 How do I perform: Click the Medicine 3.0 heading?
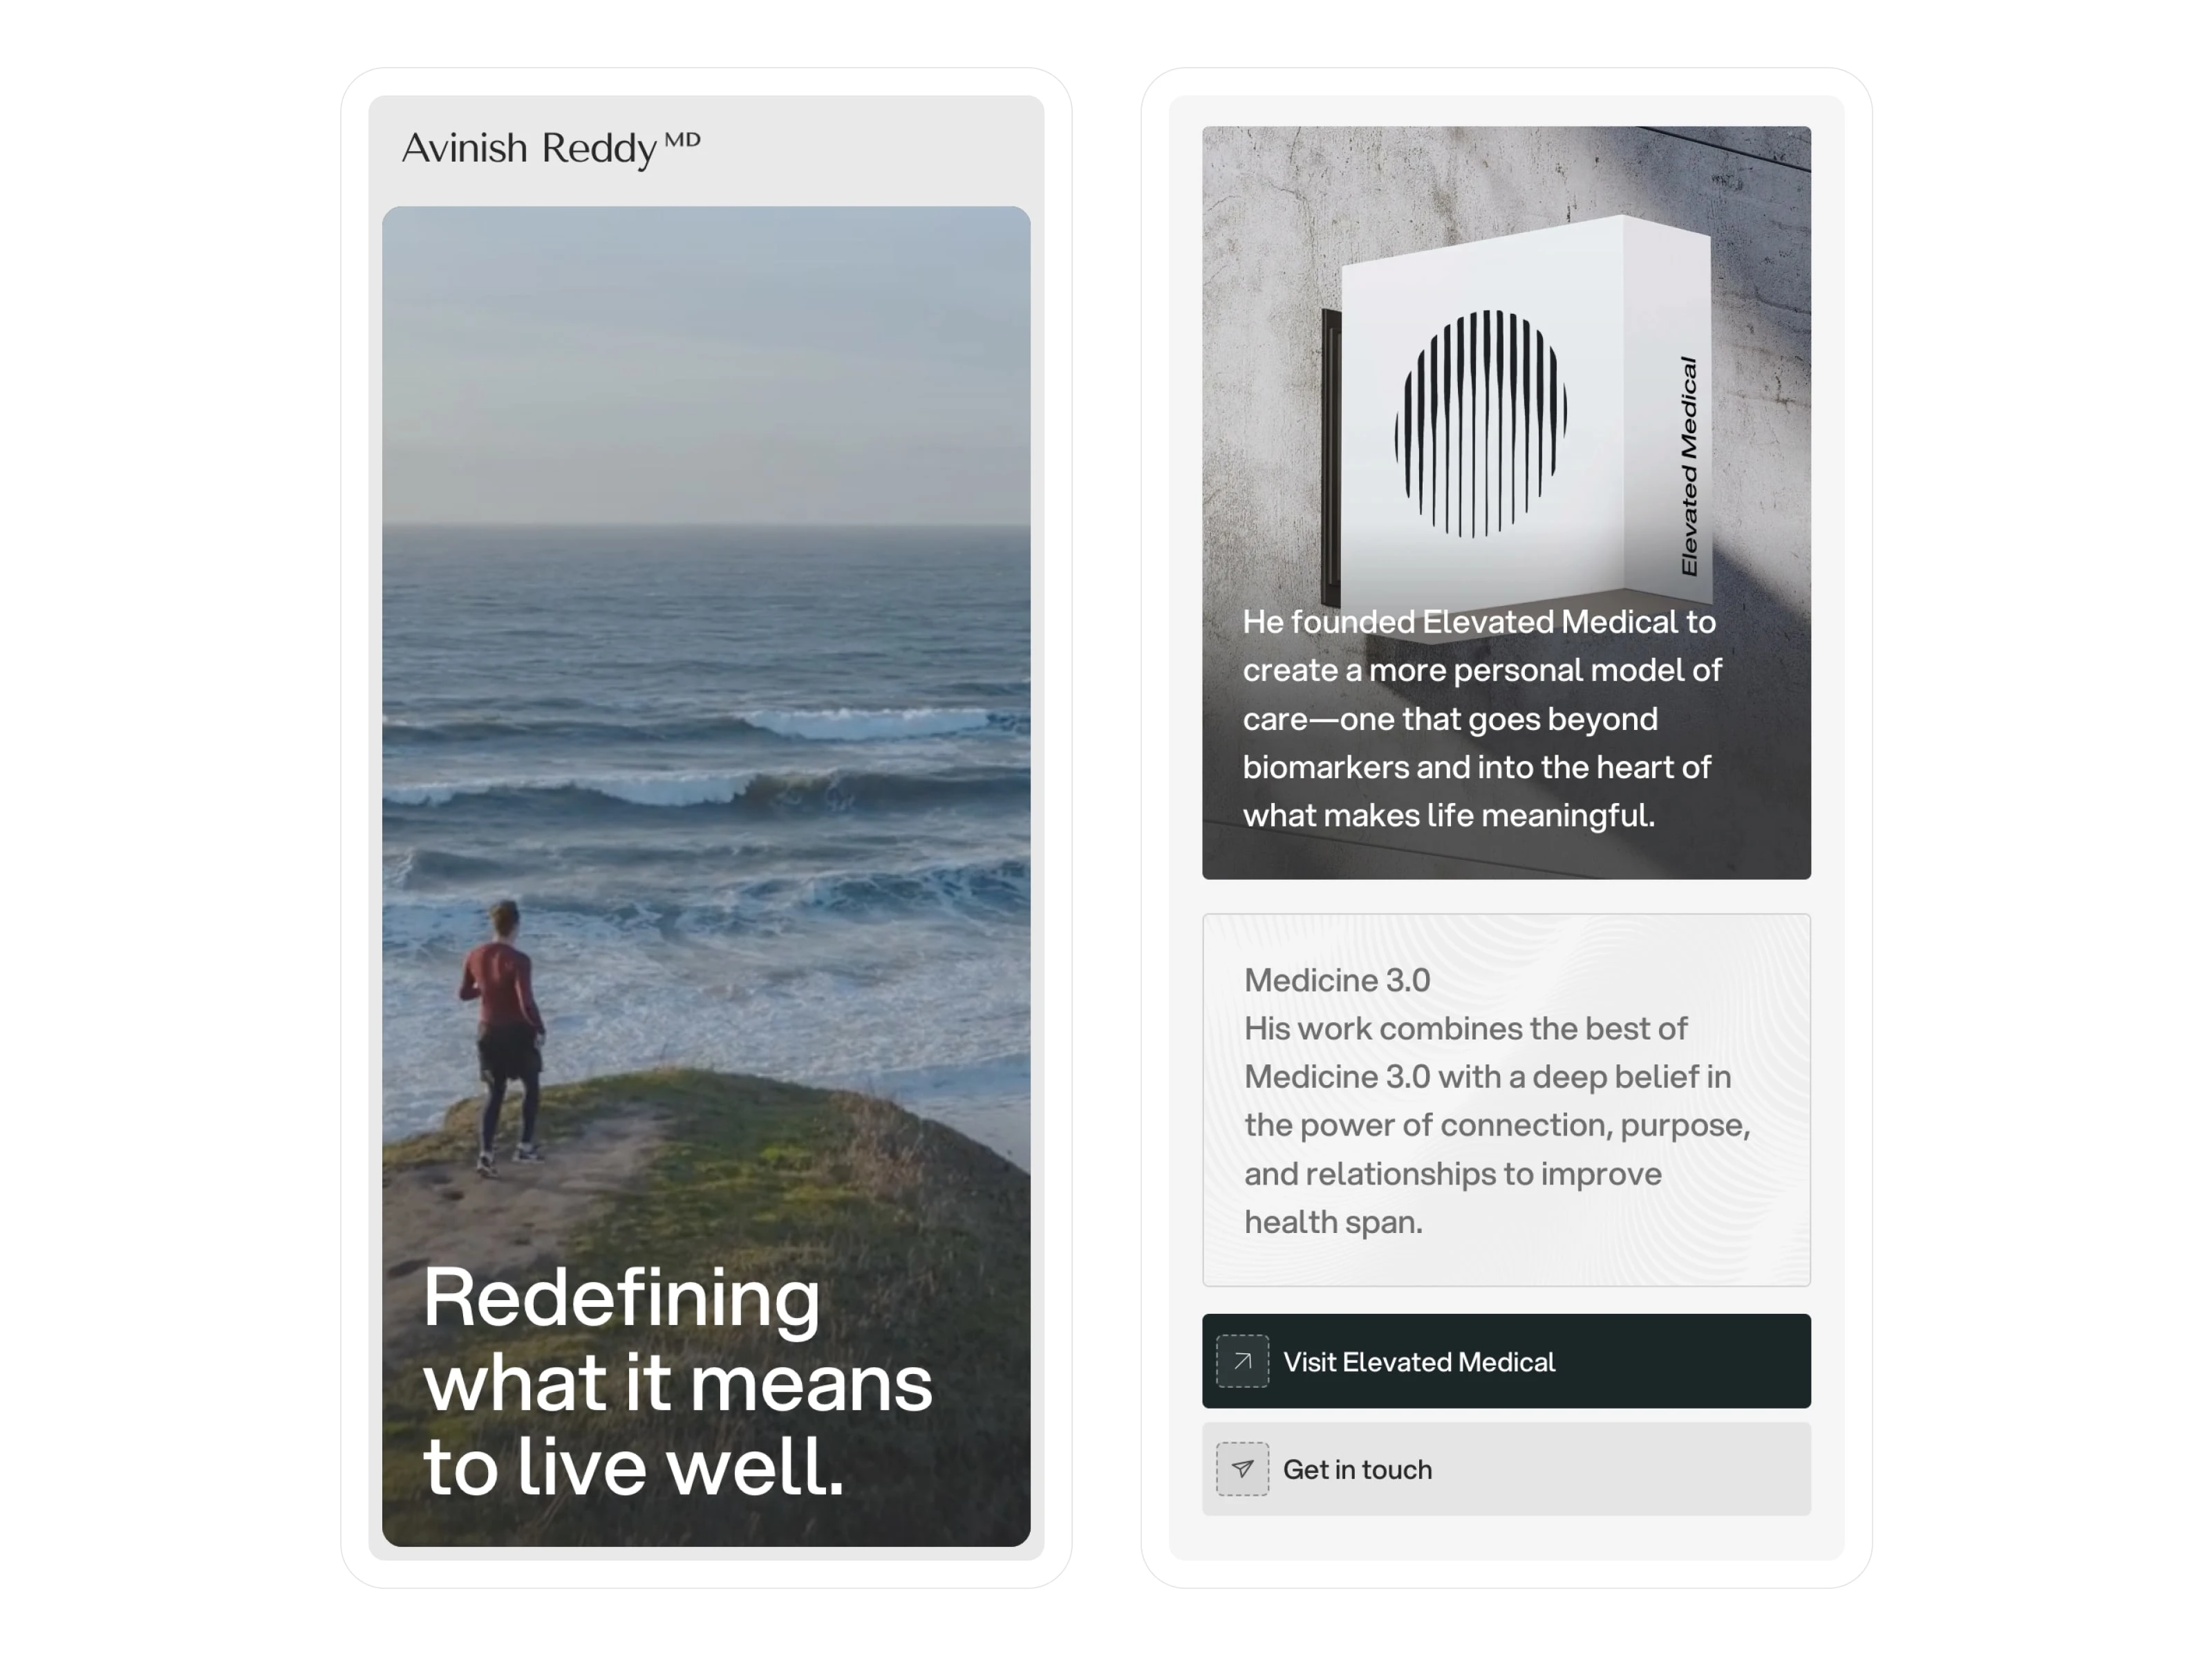[x=1337, y=980]
